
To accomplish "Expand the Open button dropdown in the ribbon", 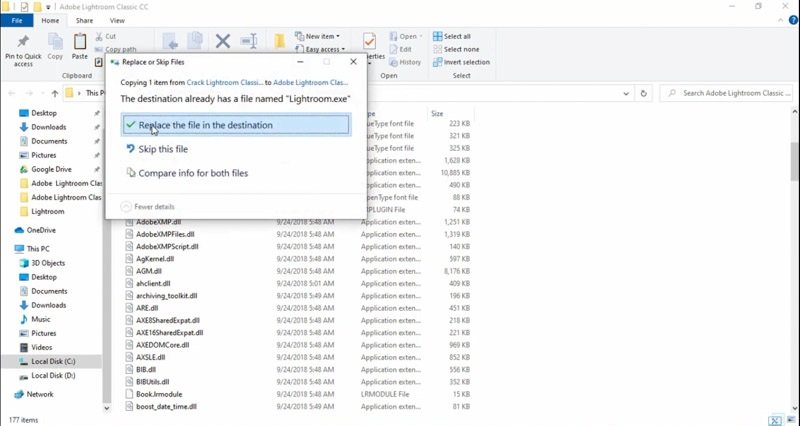I will [x=421, y=36].
